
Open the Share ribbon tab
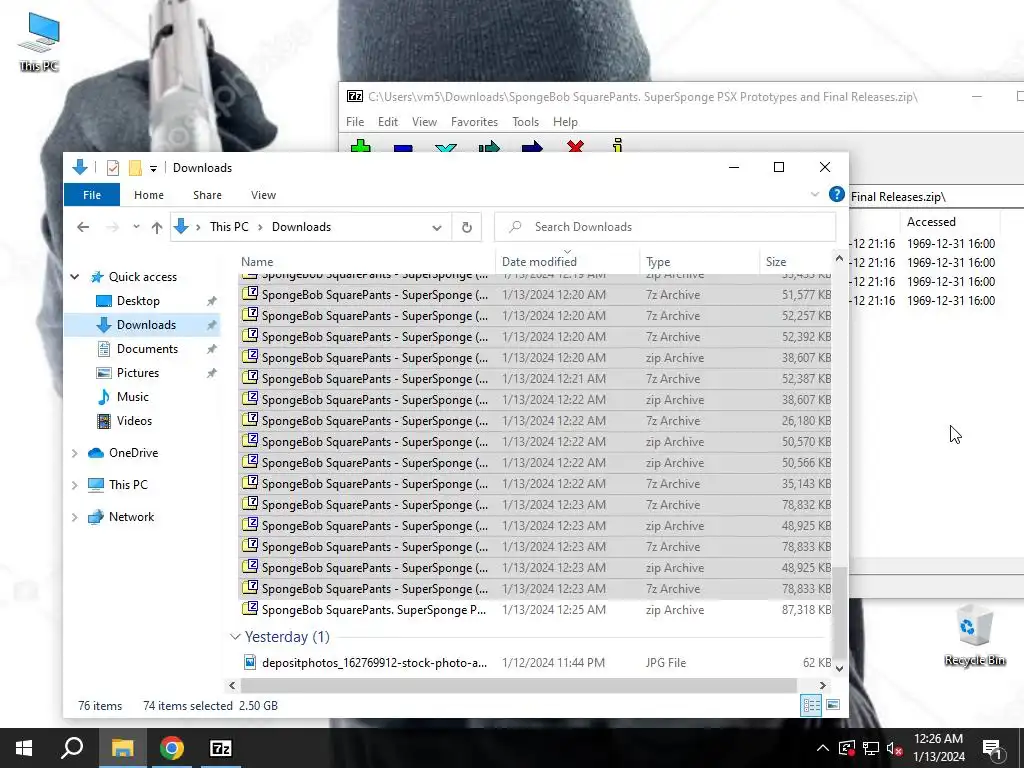click(x=207, y=195)
